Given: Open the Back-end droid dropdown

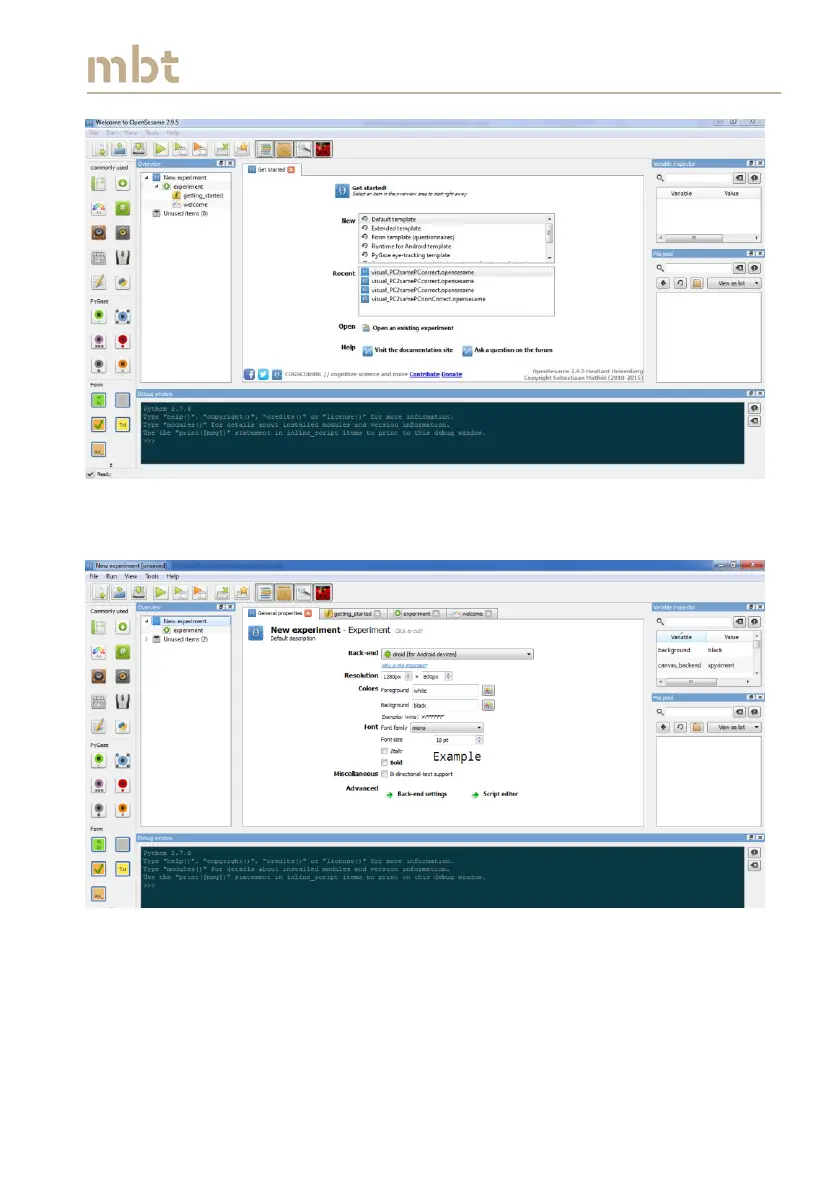Looking at the screenshot, I should point(457,654).
